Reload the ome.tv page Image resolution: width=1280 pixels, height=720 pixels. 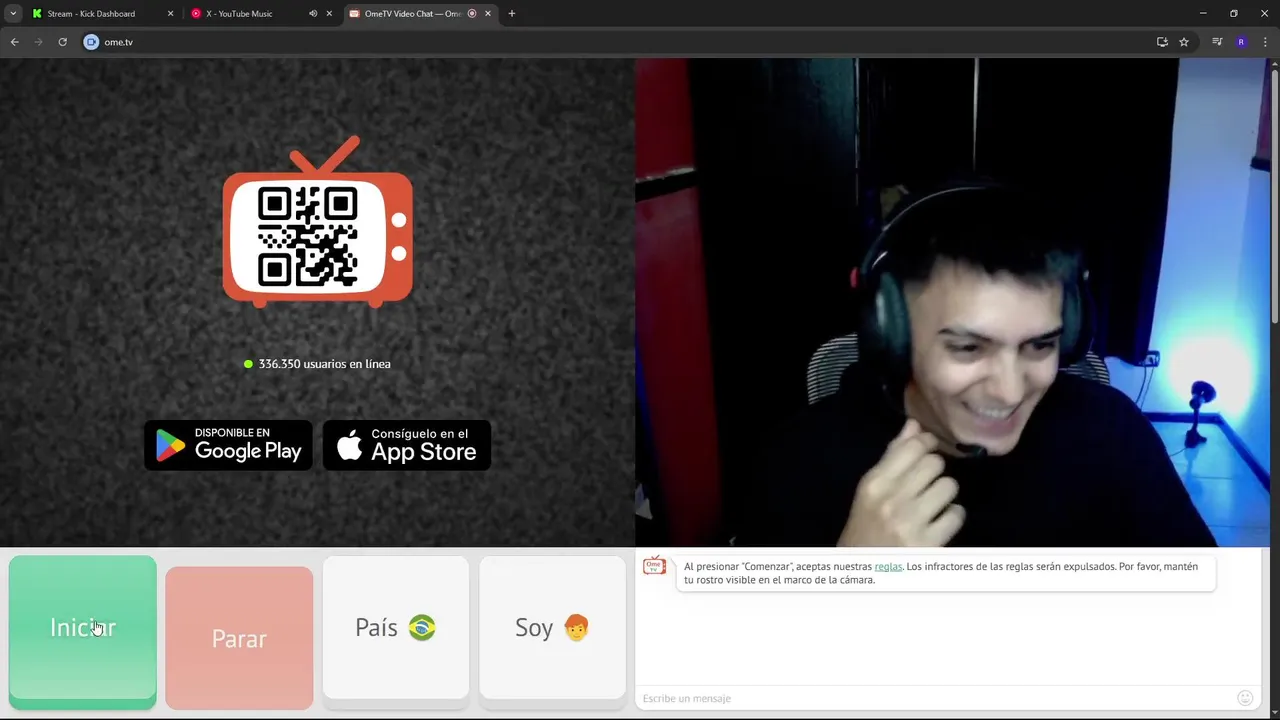62,42
